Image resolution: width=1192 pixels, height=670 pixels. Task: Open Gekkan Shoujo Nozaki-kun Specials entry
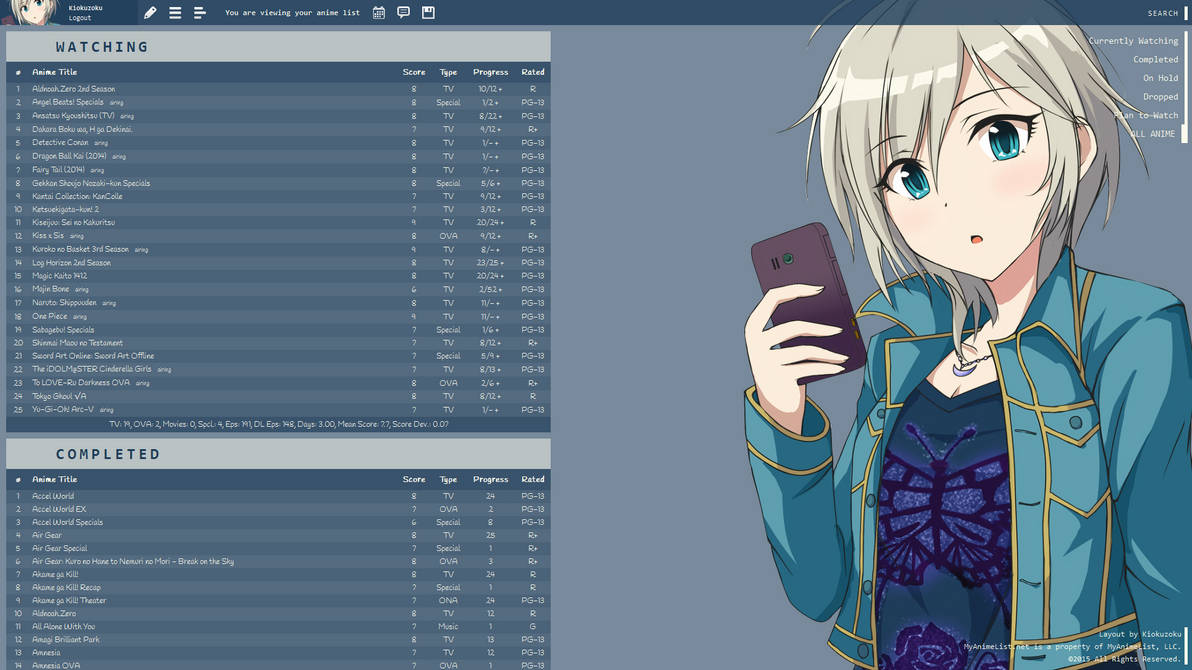coord(90,183)
